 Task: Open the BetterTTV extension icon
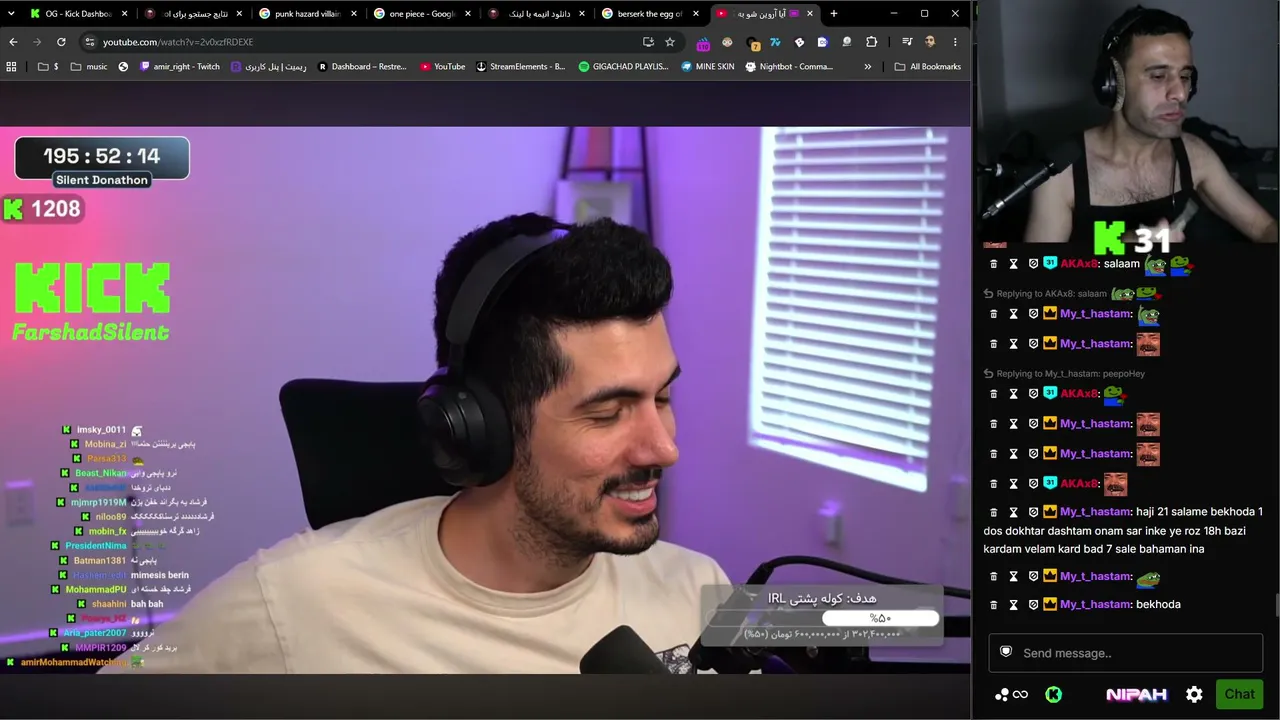(x=799, y=42)
